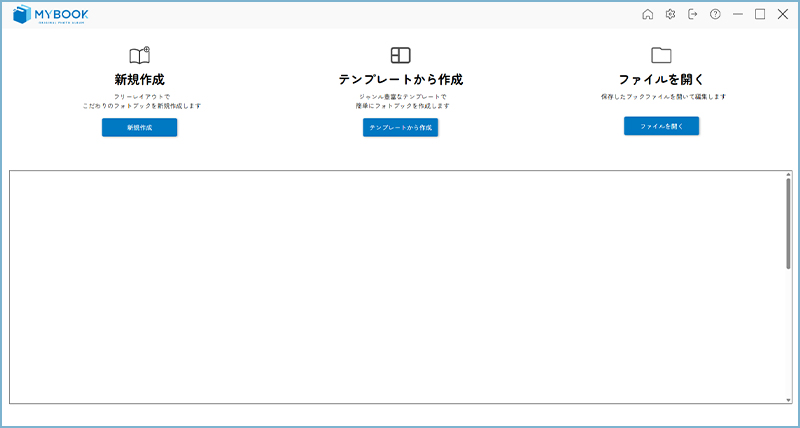Click the list scrollbar down arrow
Viewport: 800px width, 428px height.
click(788, 400)
